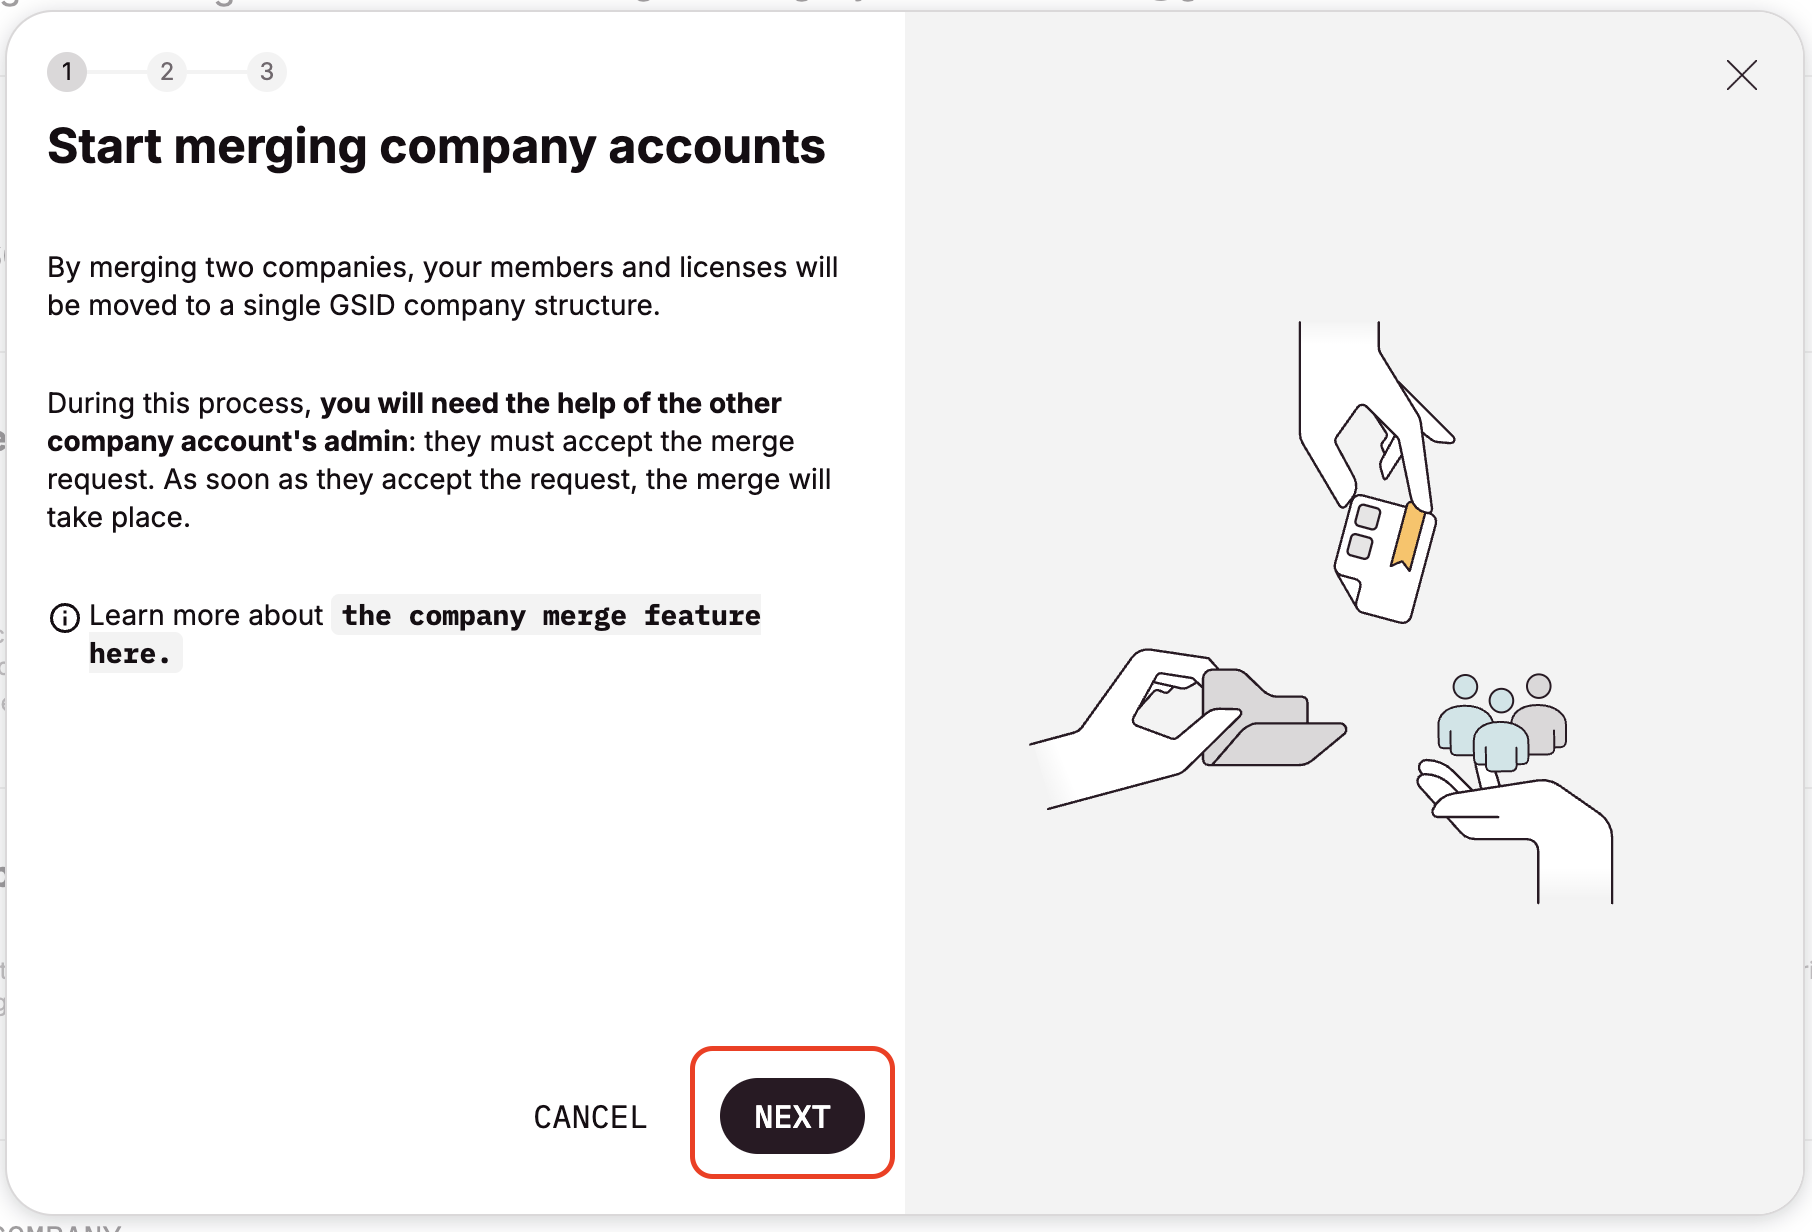The width and height of the screenshot is (1812, 1232).
Task: Open the company merge feature link
Action: coord(551,616)
